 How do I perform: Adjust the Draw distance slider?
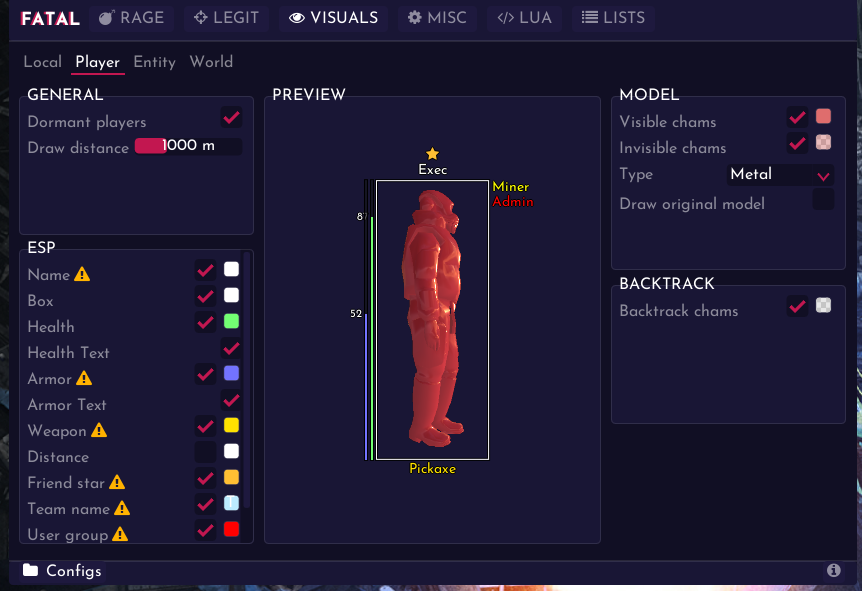[189, 146]
